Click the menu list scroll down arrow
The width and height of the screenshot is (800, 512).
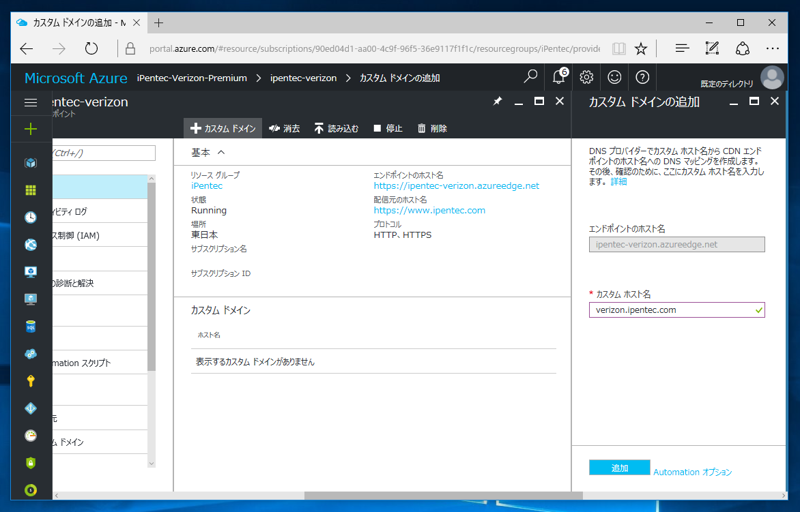pyautogui.click(x=151, y=463)
